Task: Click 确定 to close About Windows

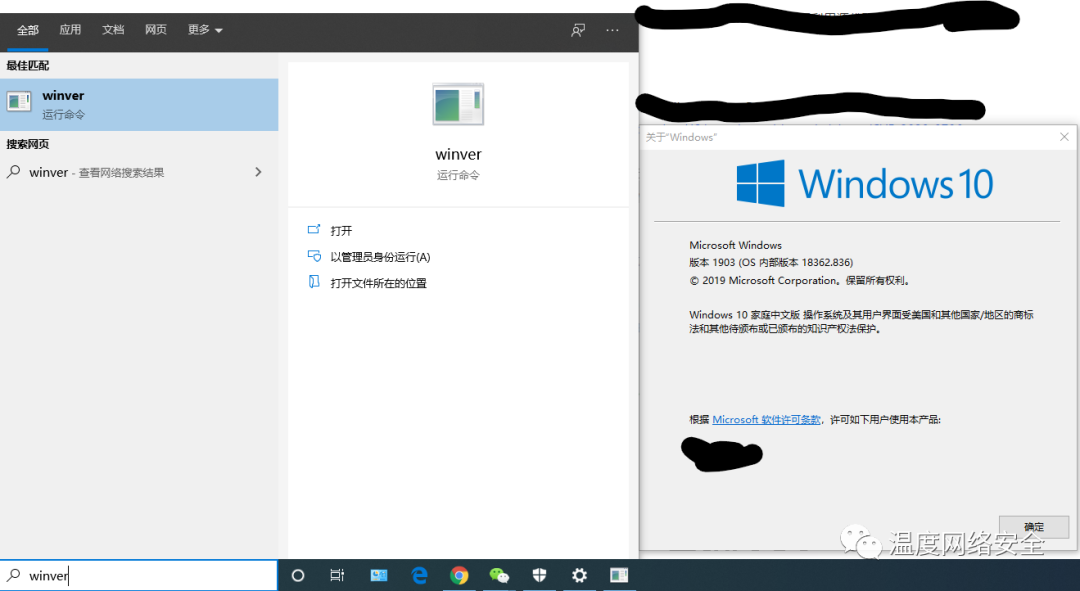Action: pos(1034,527)
